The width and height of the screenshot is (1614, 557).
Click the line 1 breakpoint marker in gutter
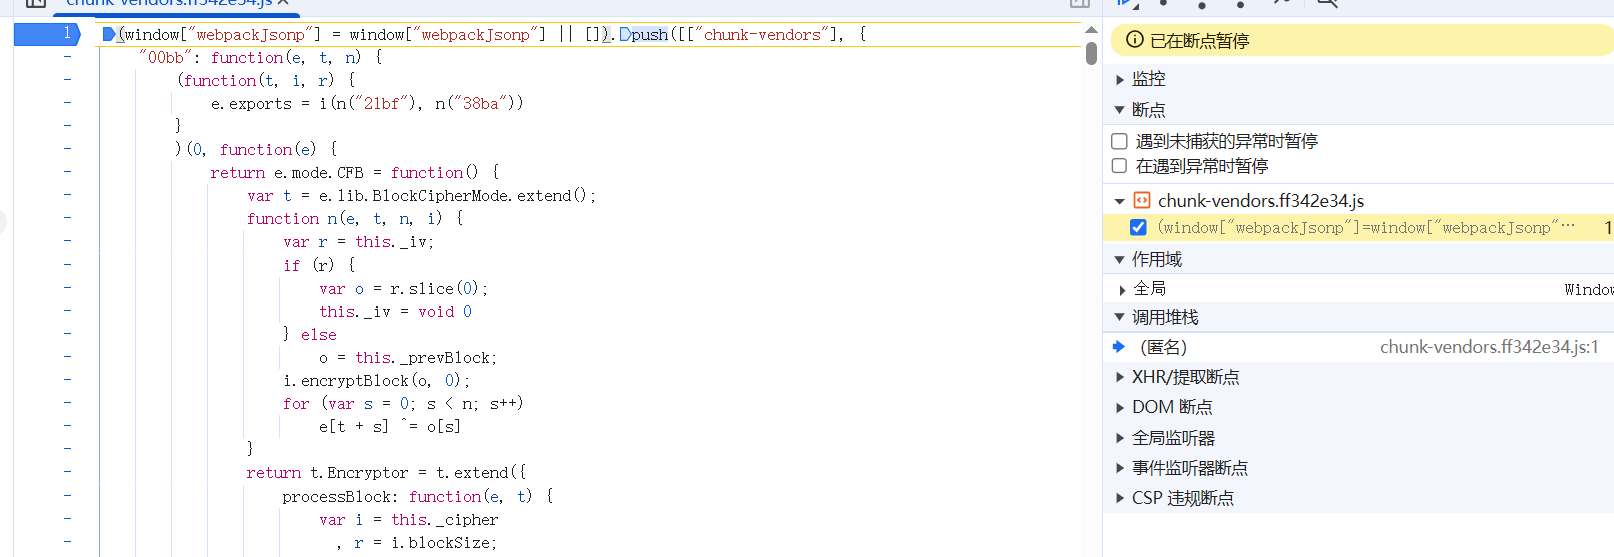[46, 34]
